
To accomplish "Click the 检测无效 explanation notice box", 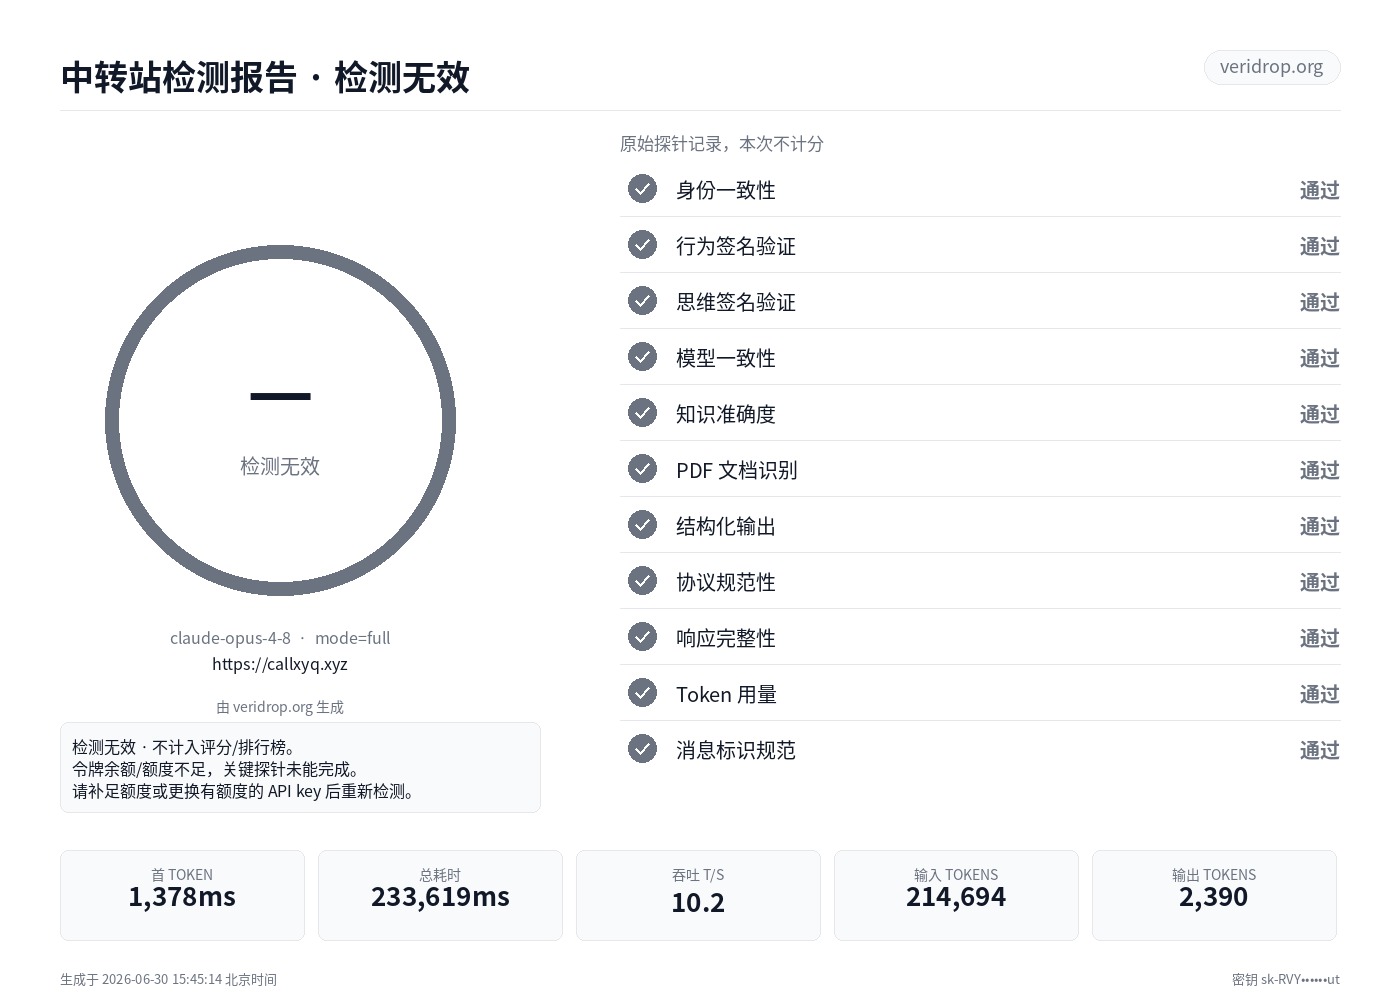I will point(300,768).
